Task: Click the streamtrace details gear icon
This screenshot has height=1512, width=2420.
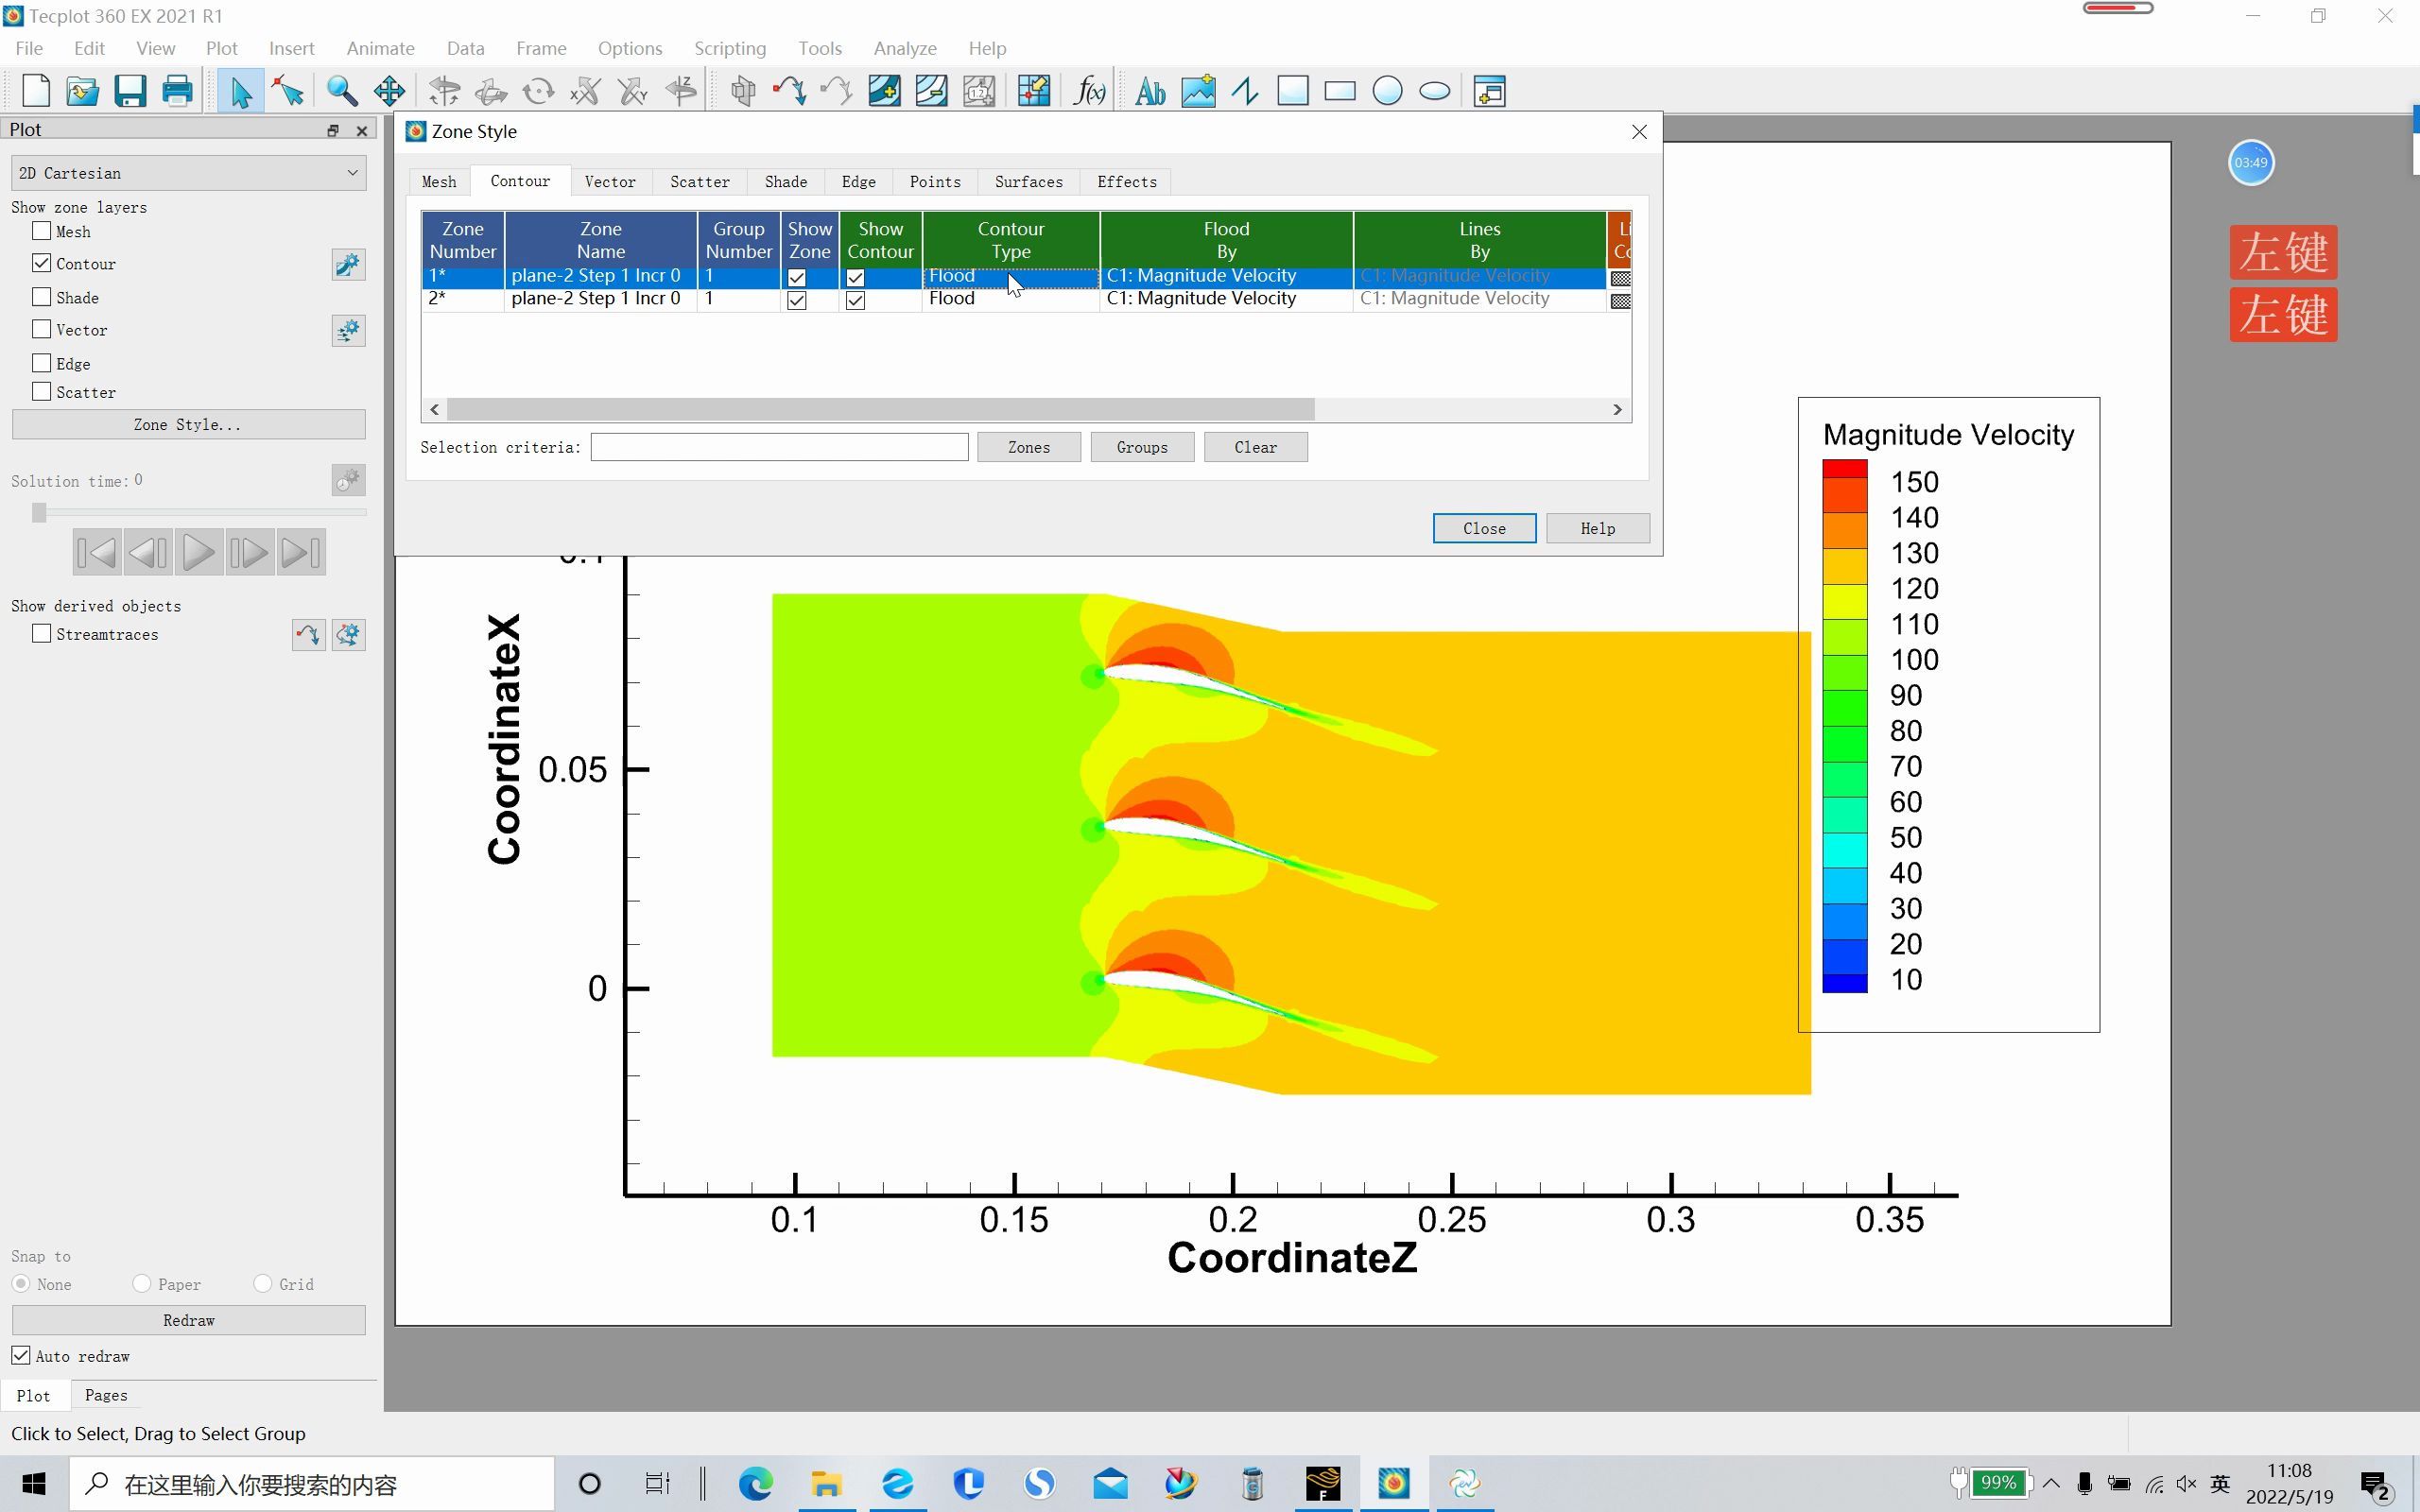Action: [x=348, y=635]
